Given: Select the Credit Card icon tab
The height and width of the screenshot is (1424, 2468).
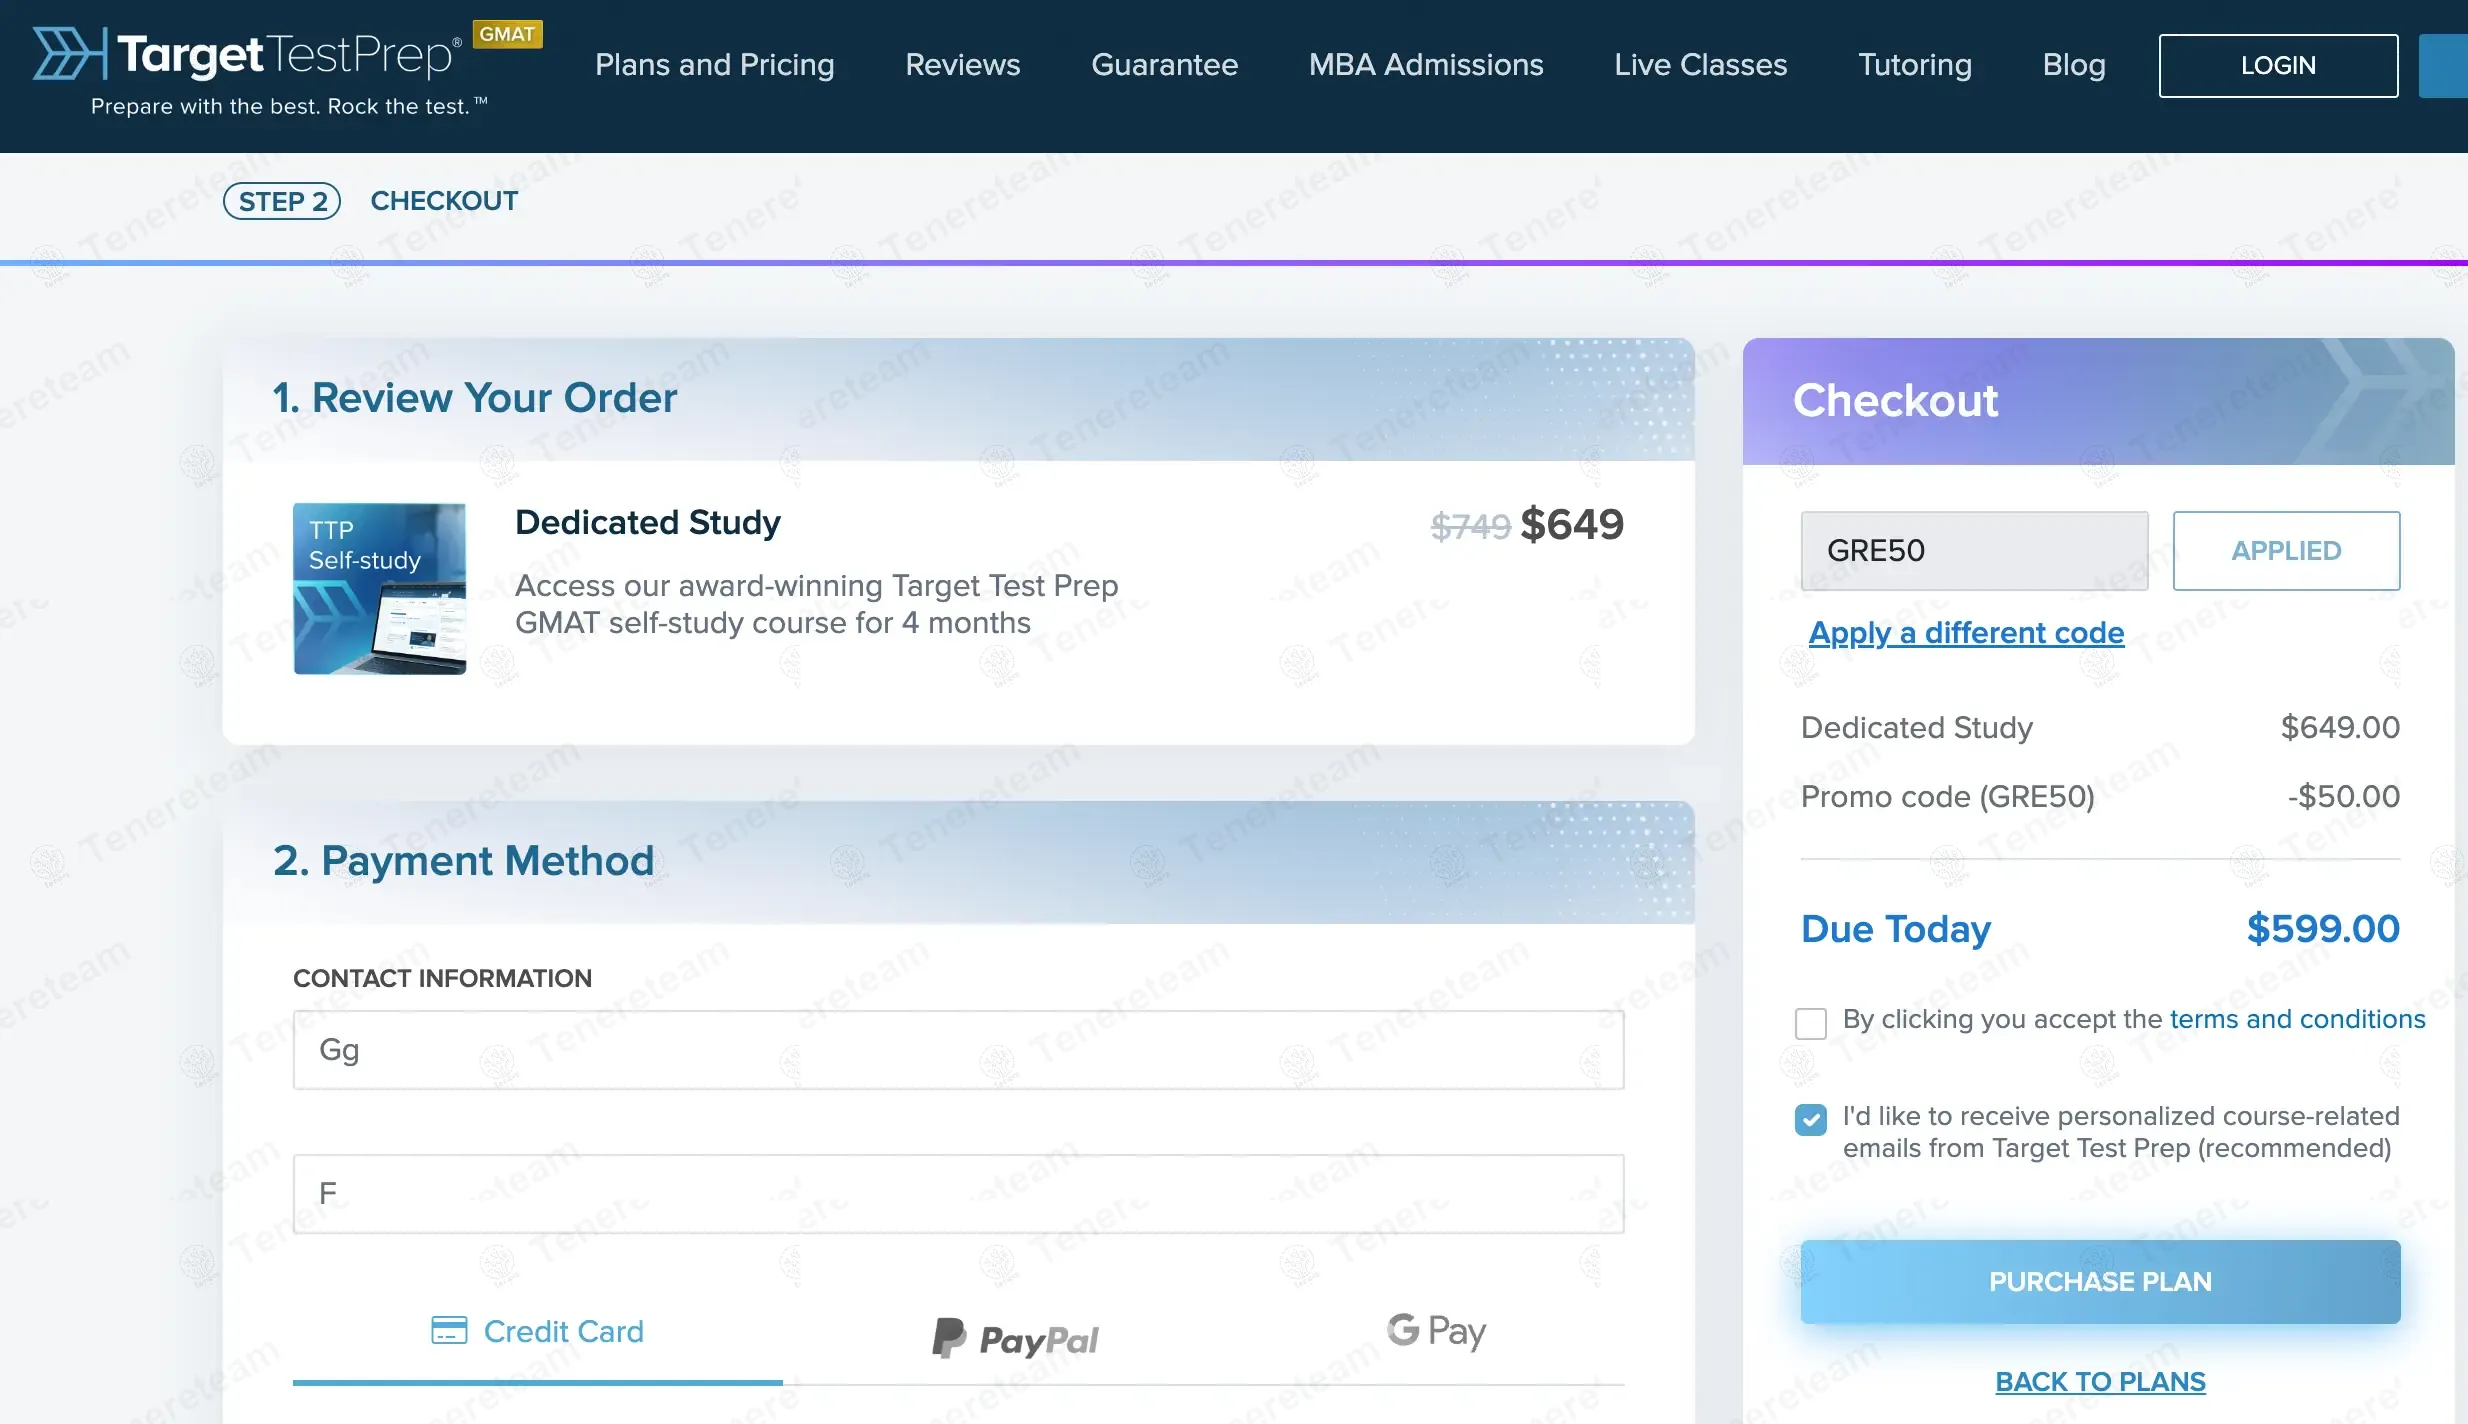Looking at the screenshot, I should 537,1331.
